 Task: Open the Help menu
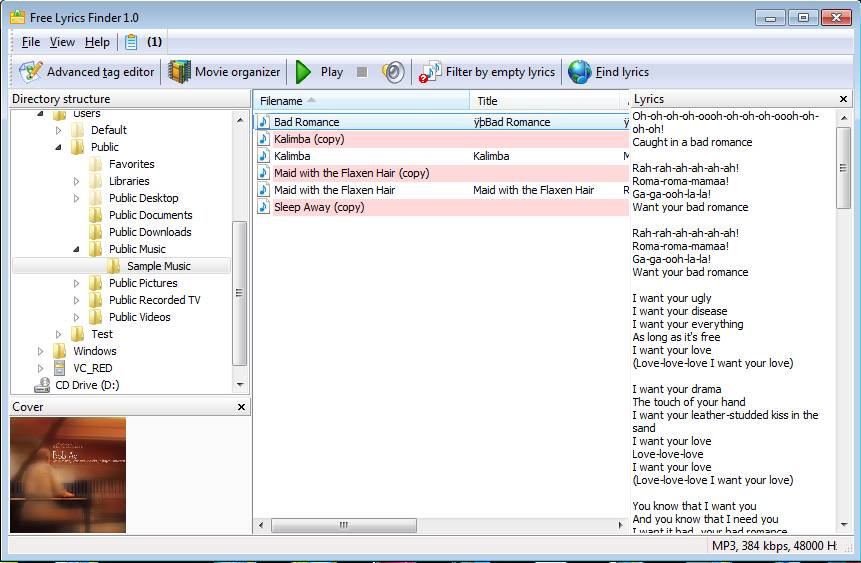coord(97,42)
